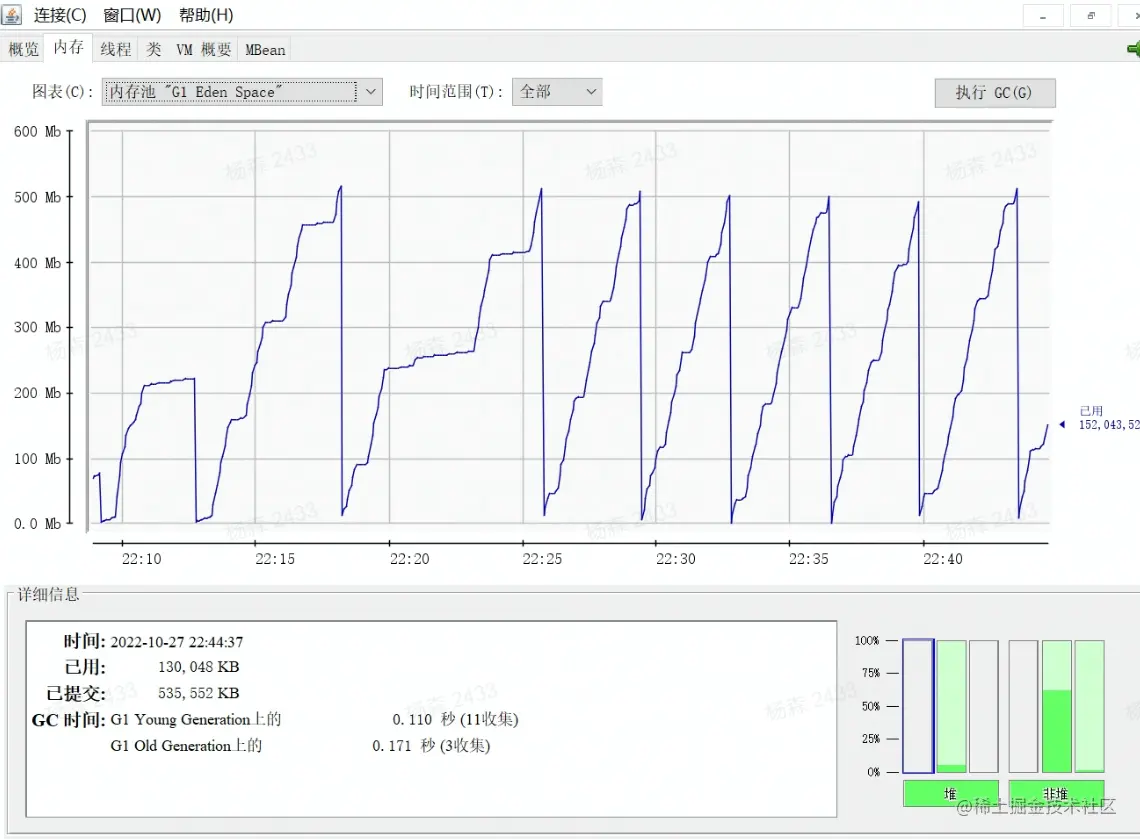1140x840 pixels.
Task: Click the G1 Young Generation GC time line
Action: point(314,719)
